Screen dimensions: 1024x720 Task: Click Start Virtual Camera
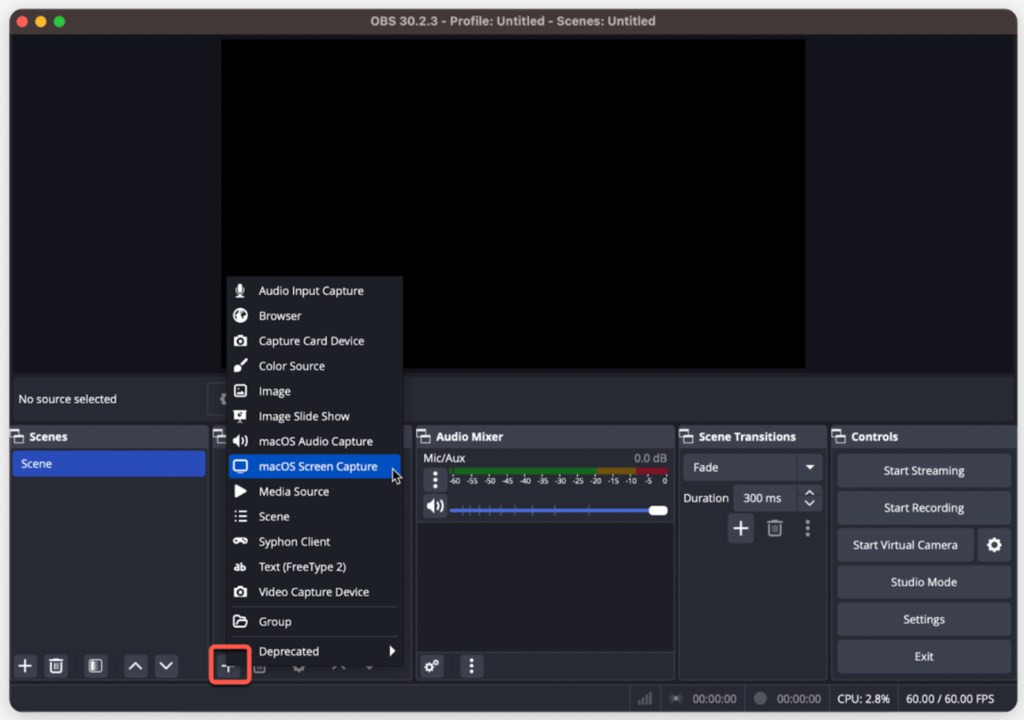[905, 545]
